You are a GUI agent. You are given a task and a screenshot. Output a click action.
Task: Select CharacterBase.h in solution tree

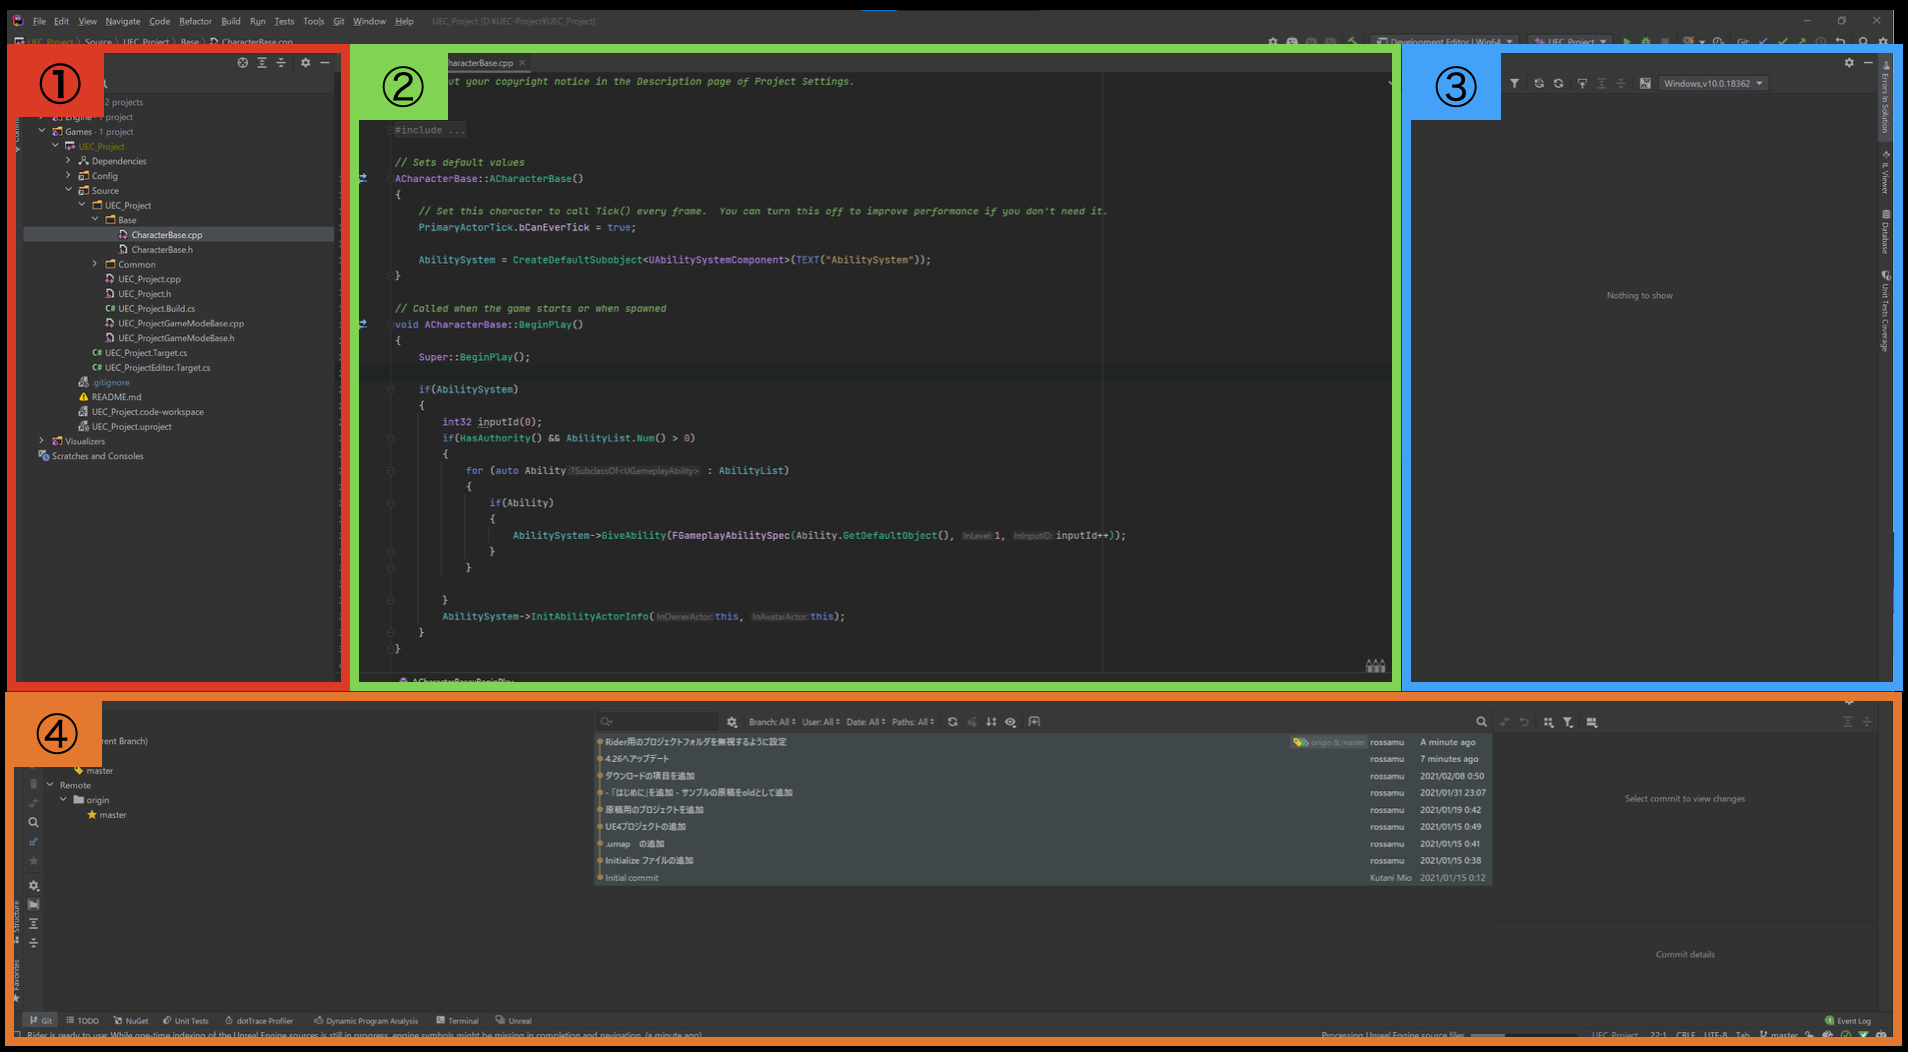coord(162,250)
